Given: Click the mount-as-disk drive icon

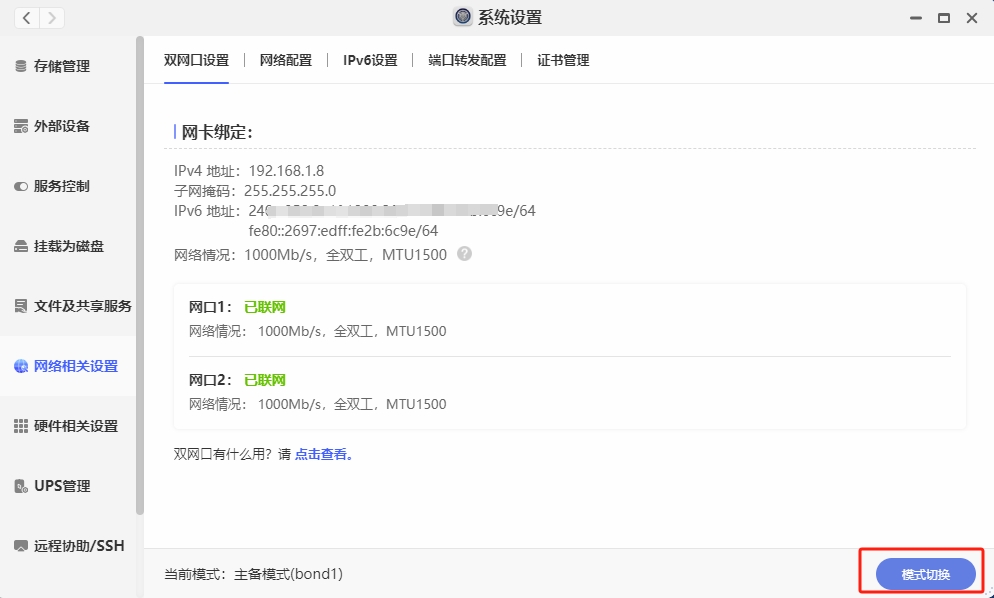Looking at the screenshot, I should (21, 246).
